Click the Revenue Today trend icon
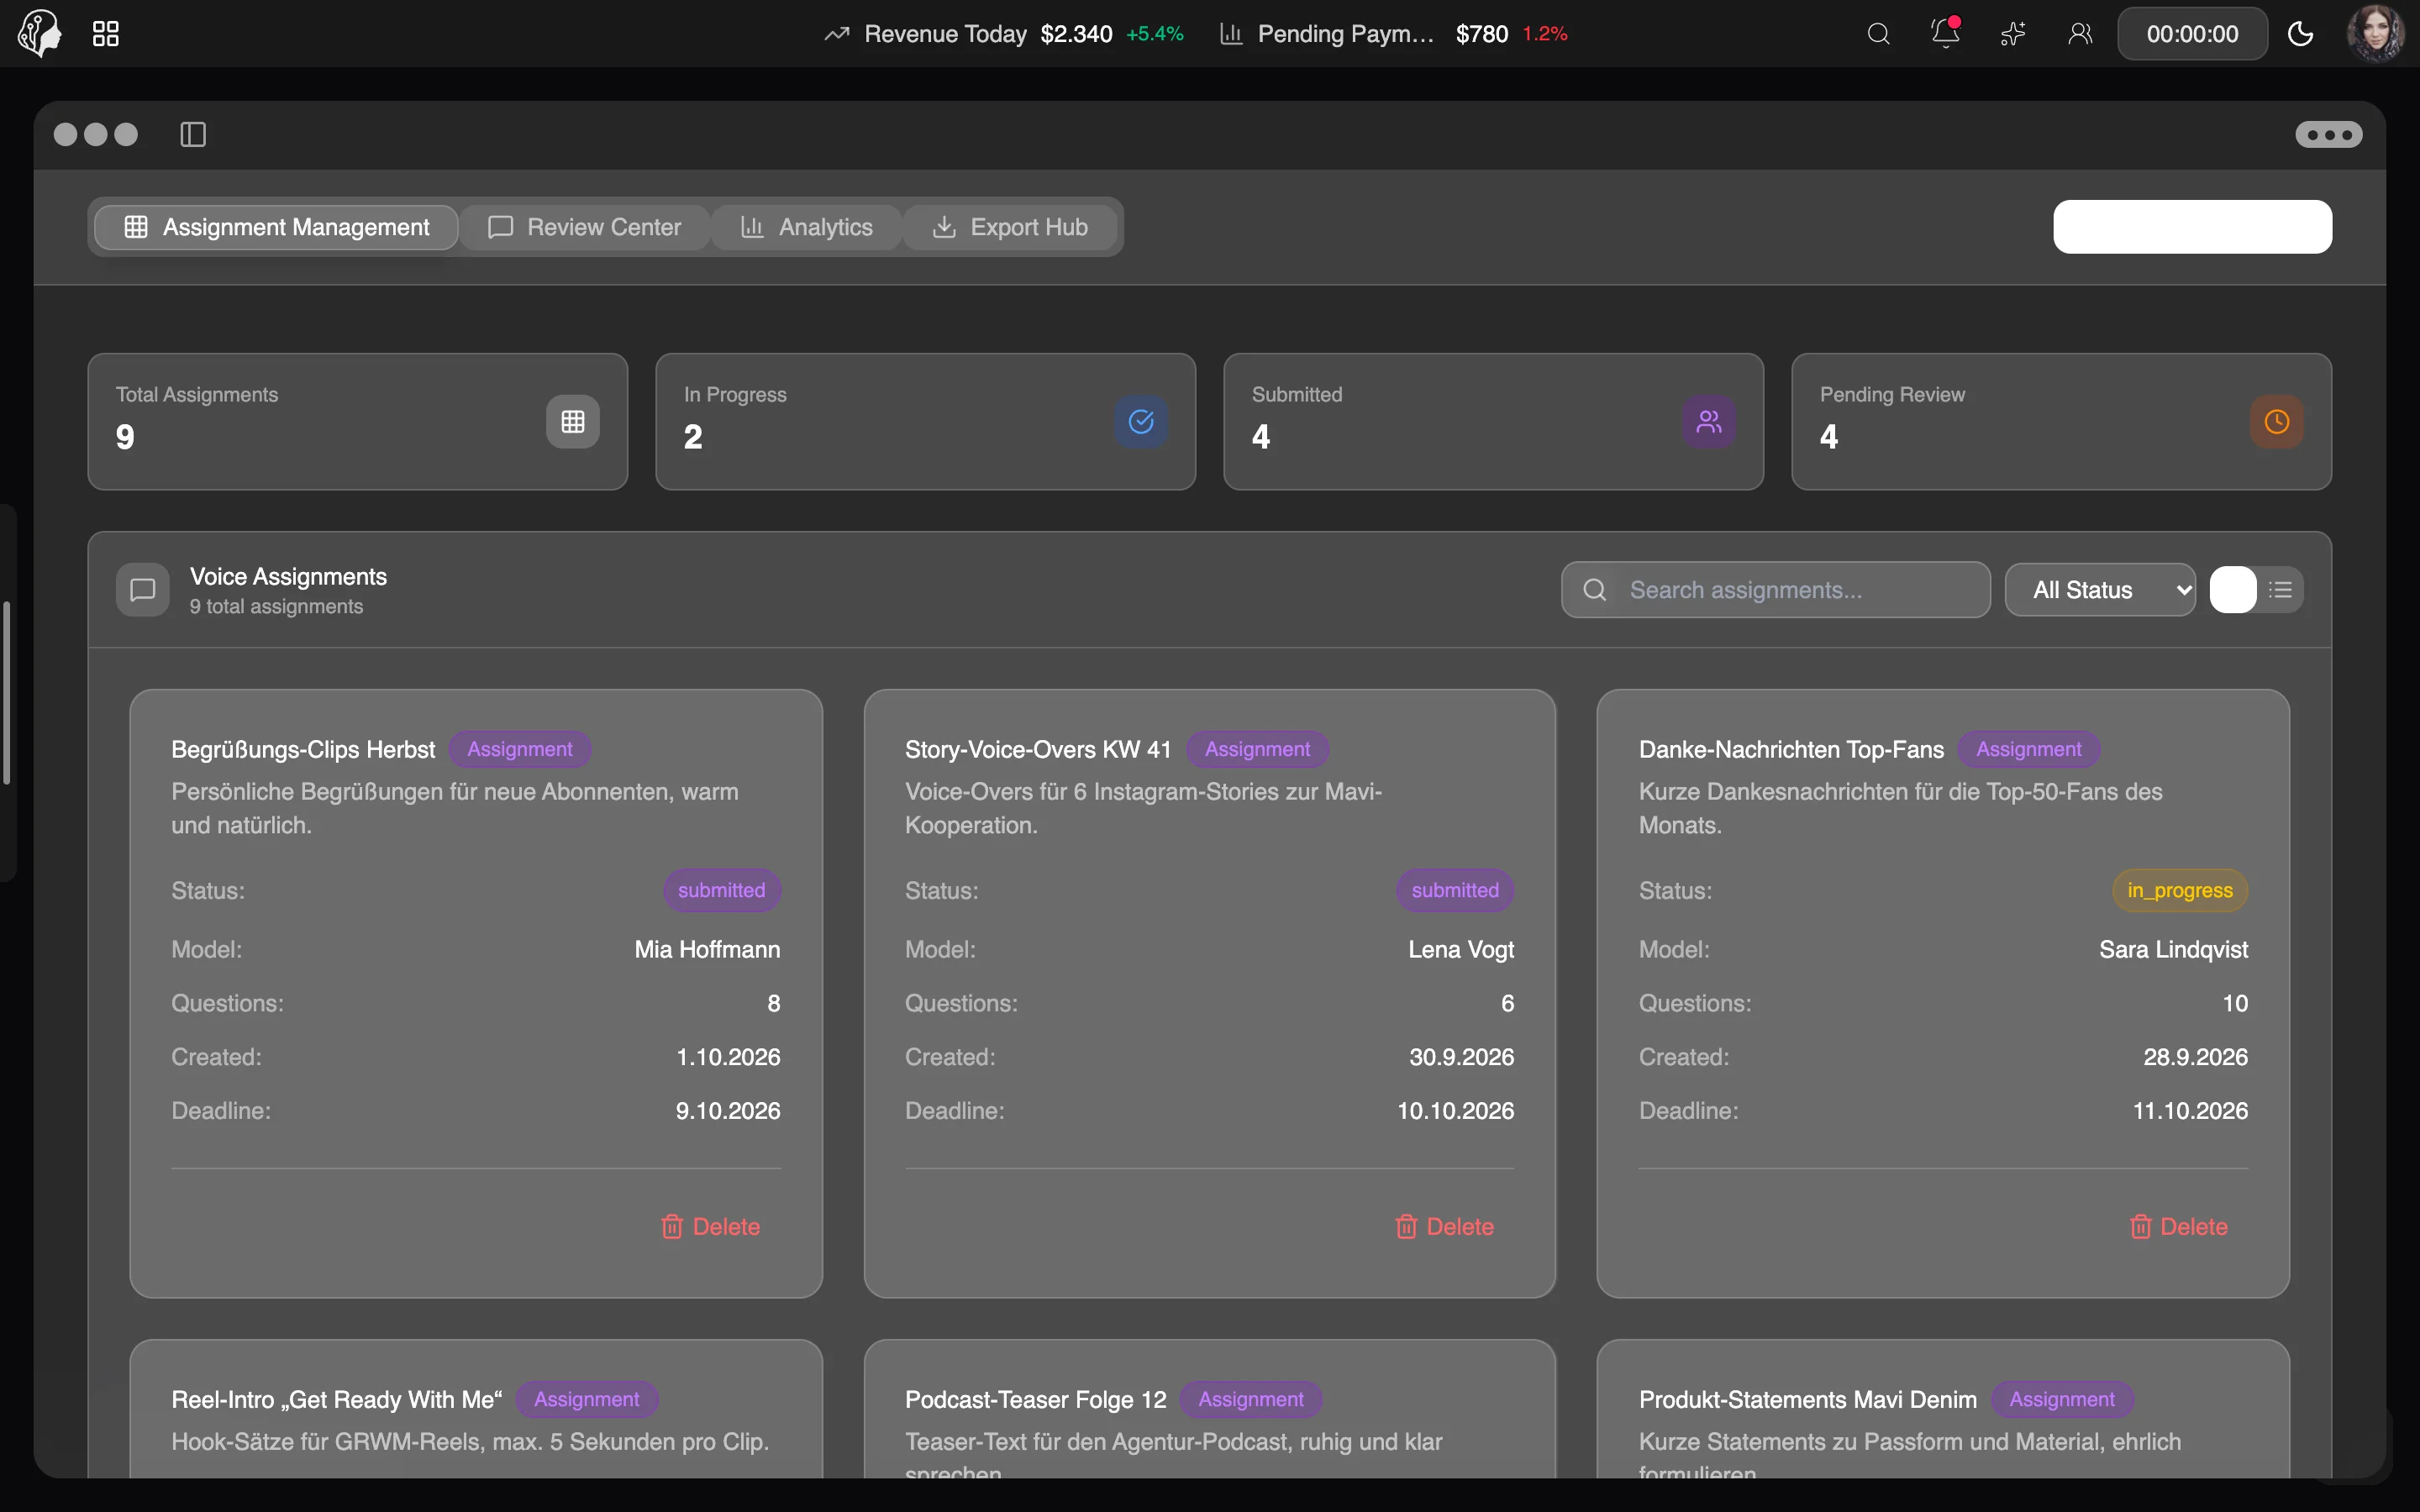 click(x=836, y=34)
